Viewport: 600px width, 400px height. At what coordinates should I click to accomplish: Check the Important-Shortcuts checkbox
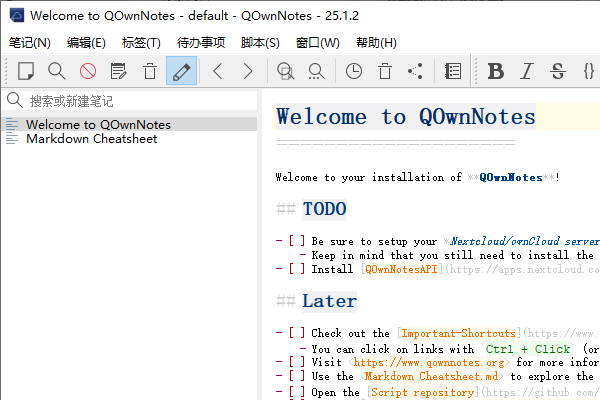point(297,333)
